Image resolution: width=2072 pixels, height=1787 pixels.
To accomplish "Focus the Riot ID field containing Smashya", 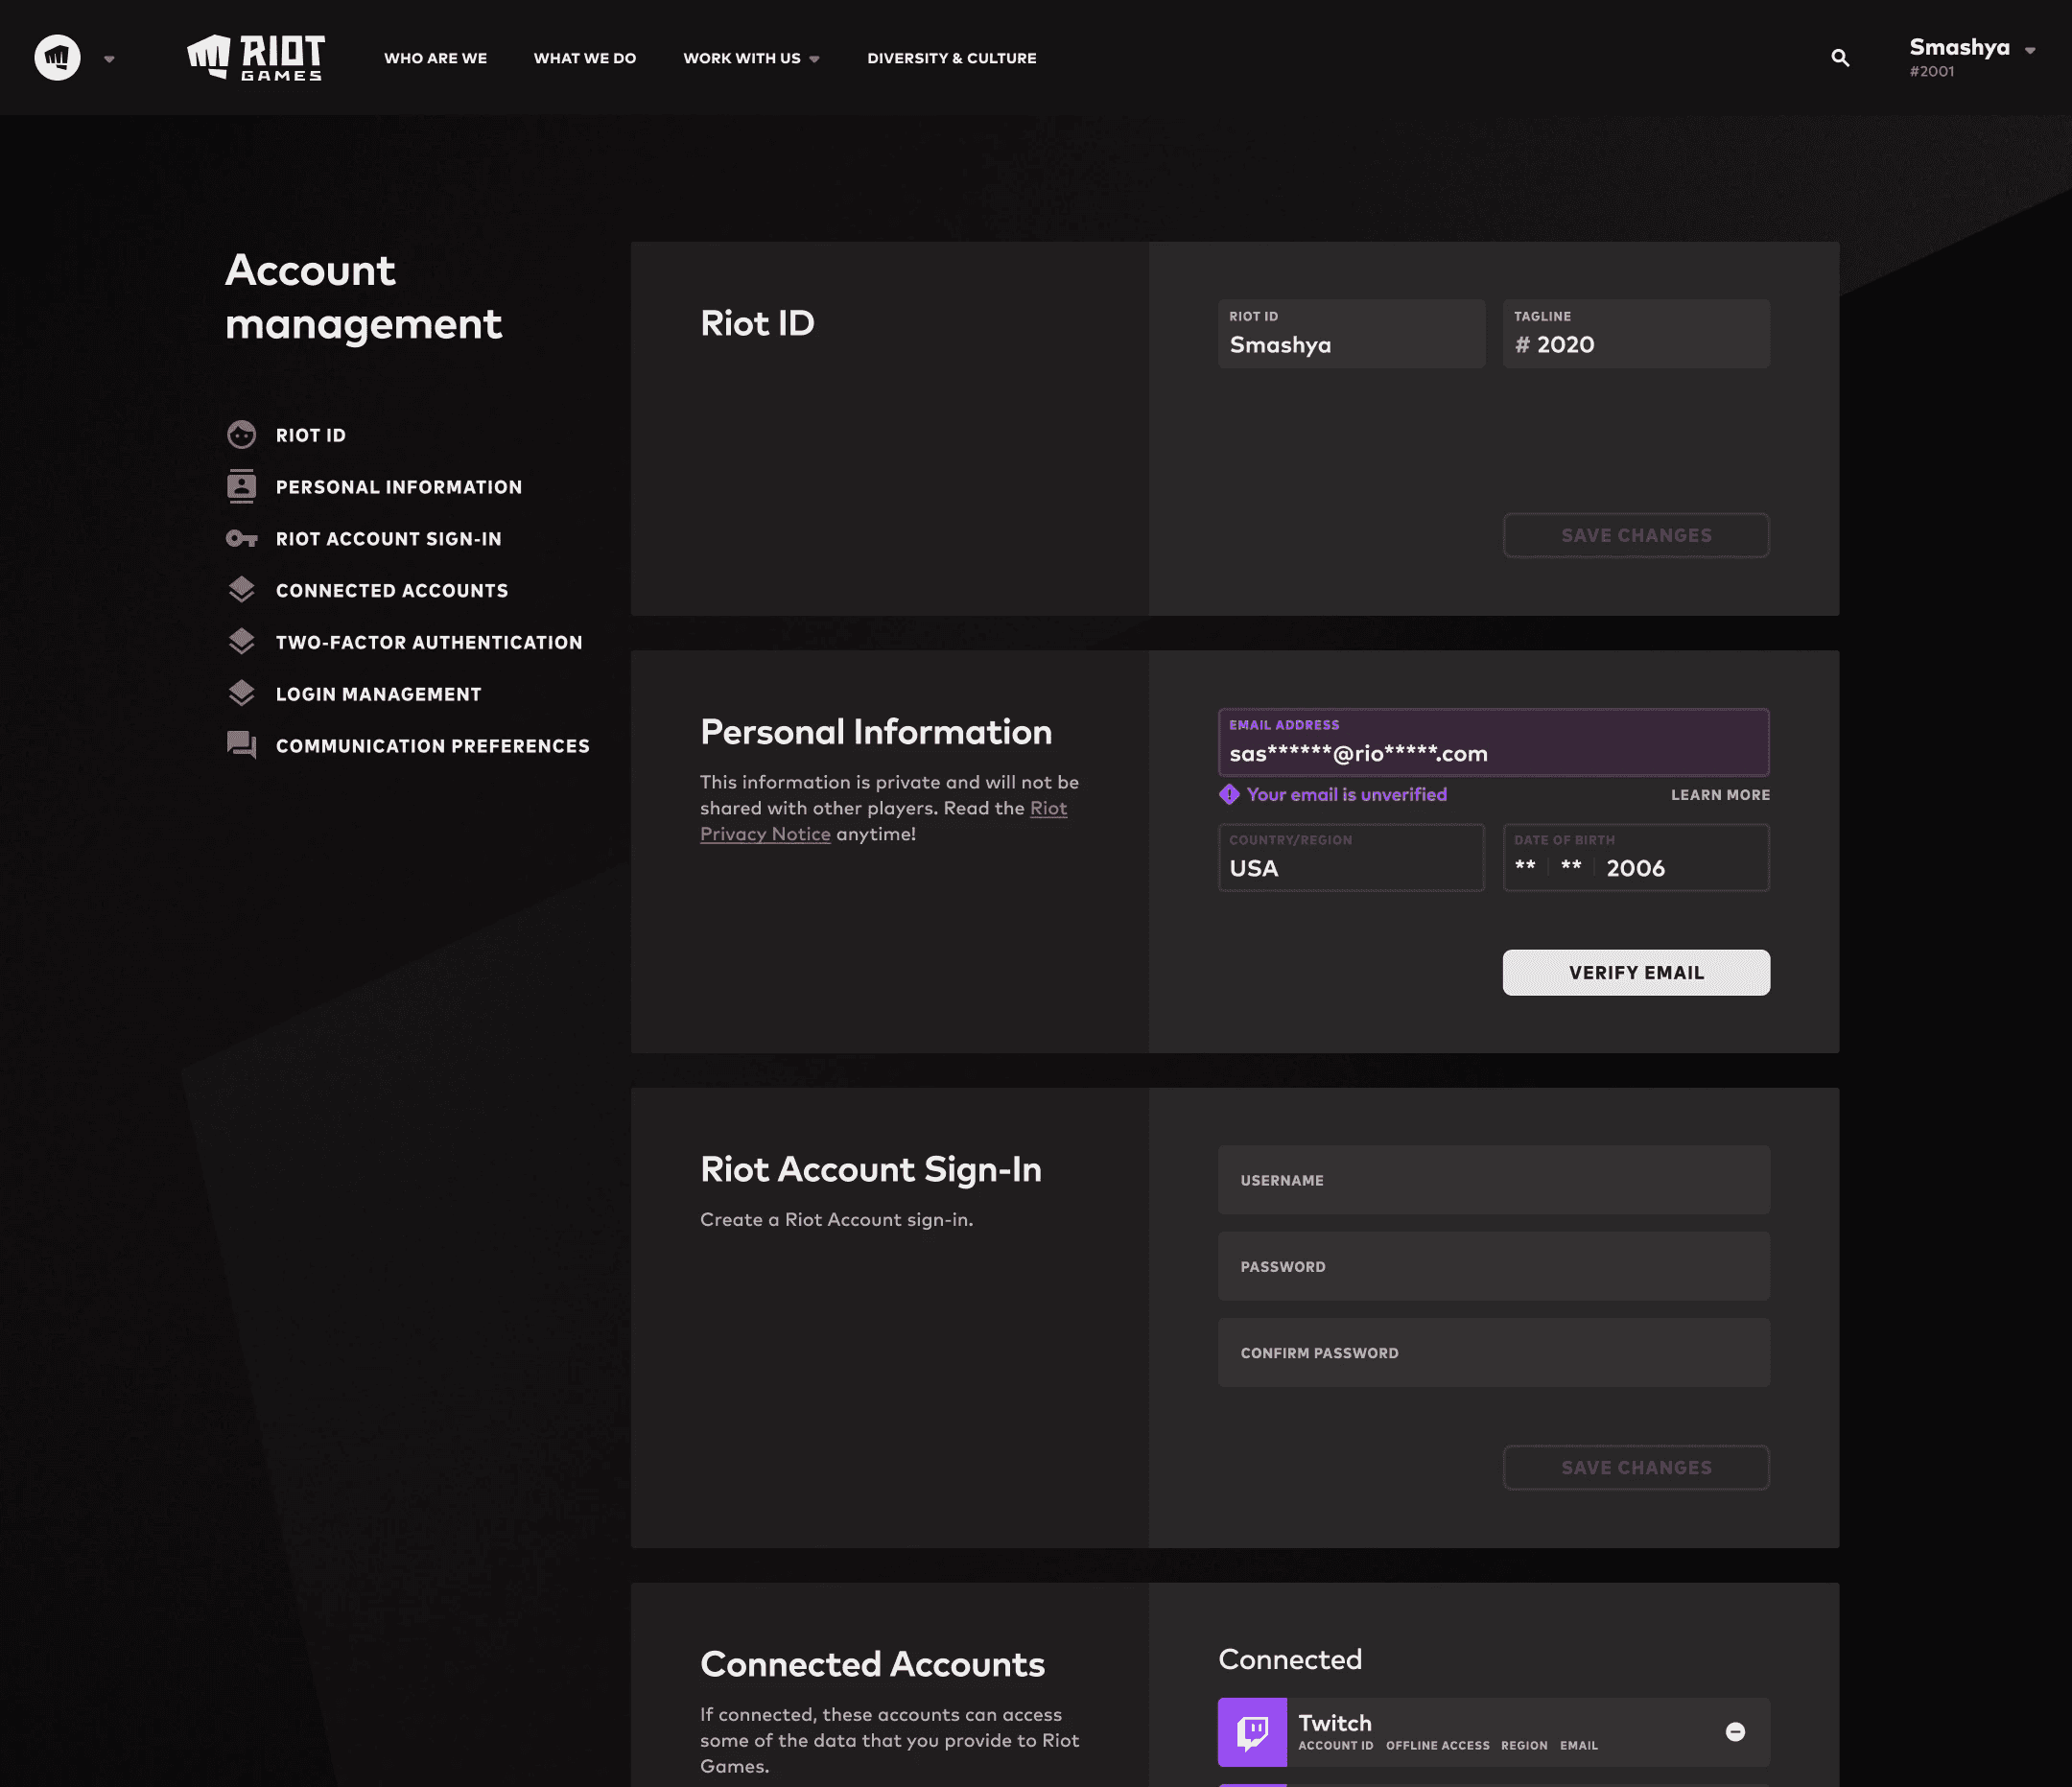I will click(x=1351, y=334).
